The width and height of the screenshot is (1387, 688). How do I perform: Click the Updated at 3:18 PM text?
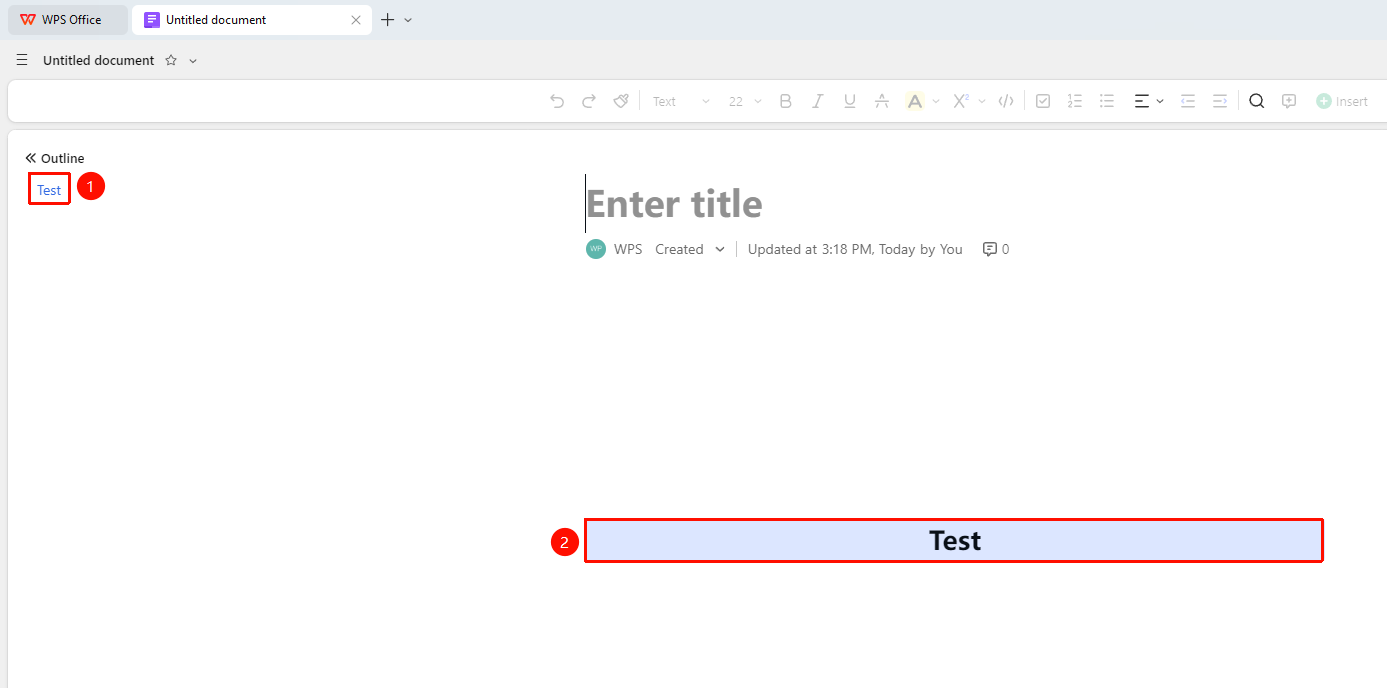[855, 249]
